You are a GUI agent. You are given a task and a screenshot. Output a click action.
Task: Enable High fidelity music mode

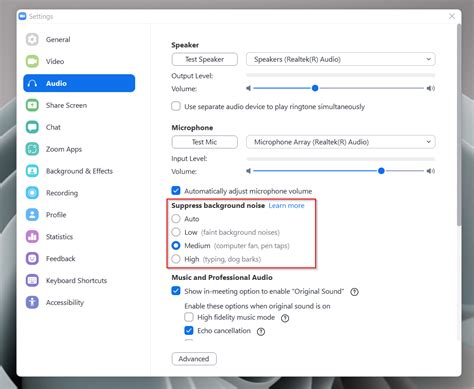point(189,317)
